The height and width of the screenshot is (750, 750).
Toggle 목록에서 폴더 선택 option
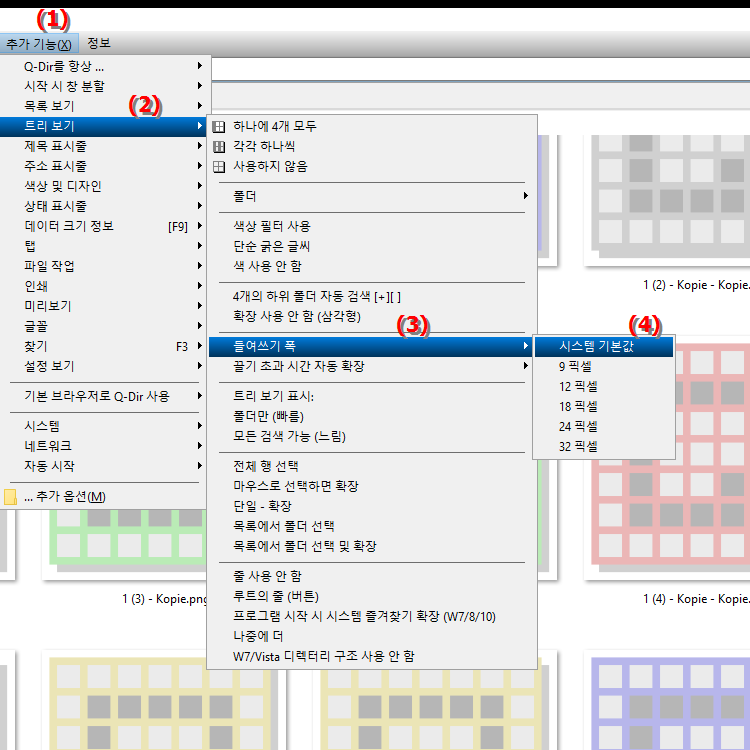pos(372,526)
